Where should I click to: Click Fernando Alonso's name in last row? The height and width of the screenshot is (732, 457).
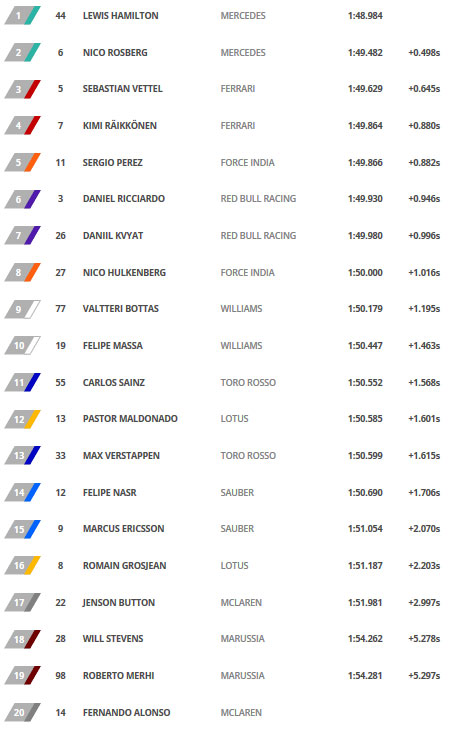(127, 713)
